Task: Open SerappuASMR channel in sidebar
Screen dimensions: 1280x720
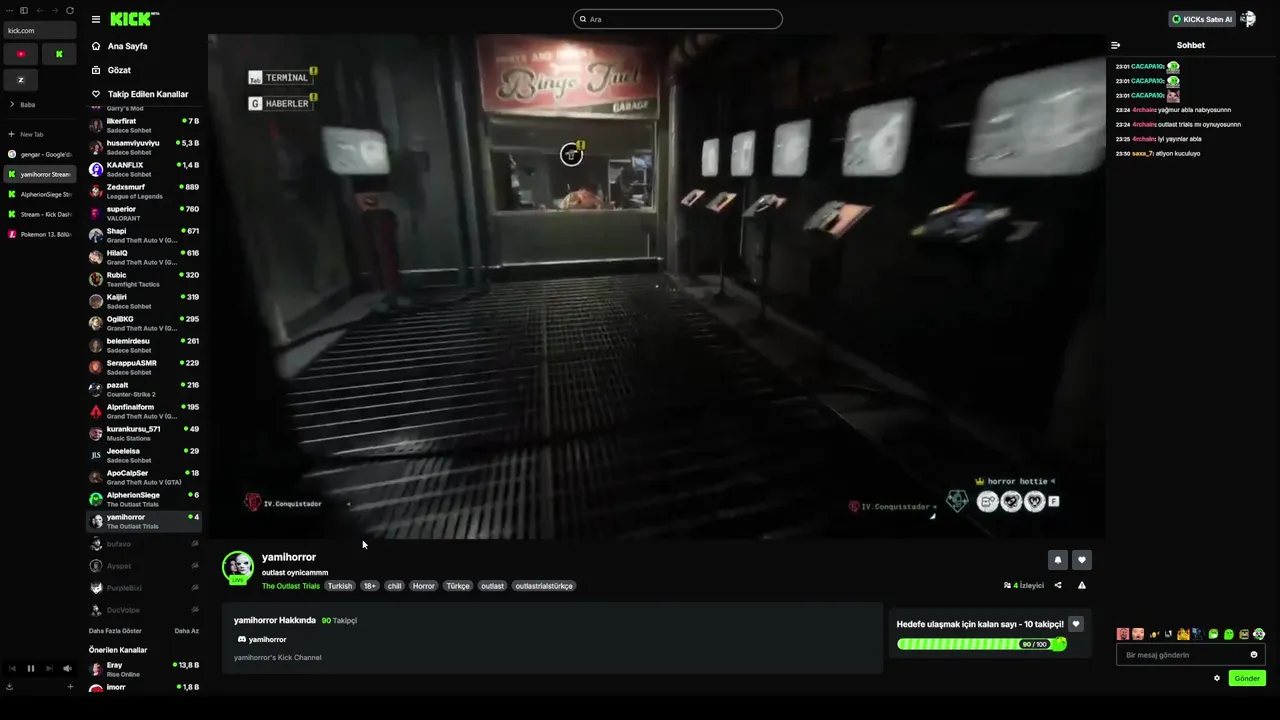Action: [x=144, y=367]
